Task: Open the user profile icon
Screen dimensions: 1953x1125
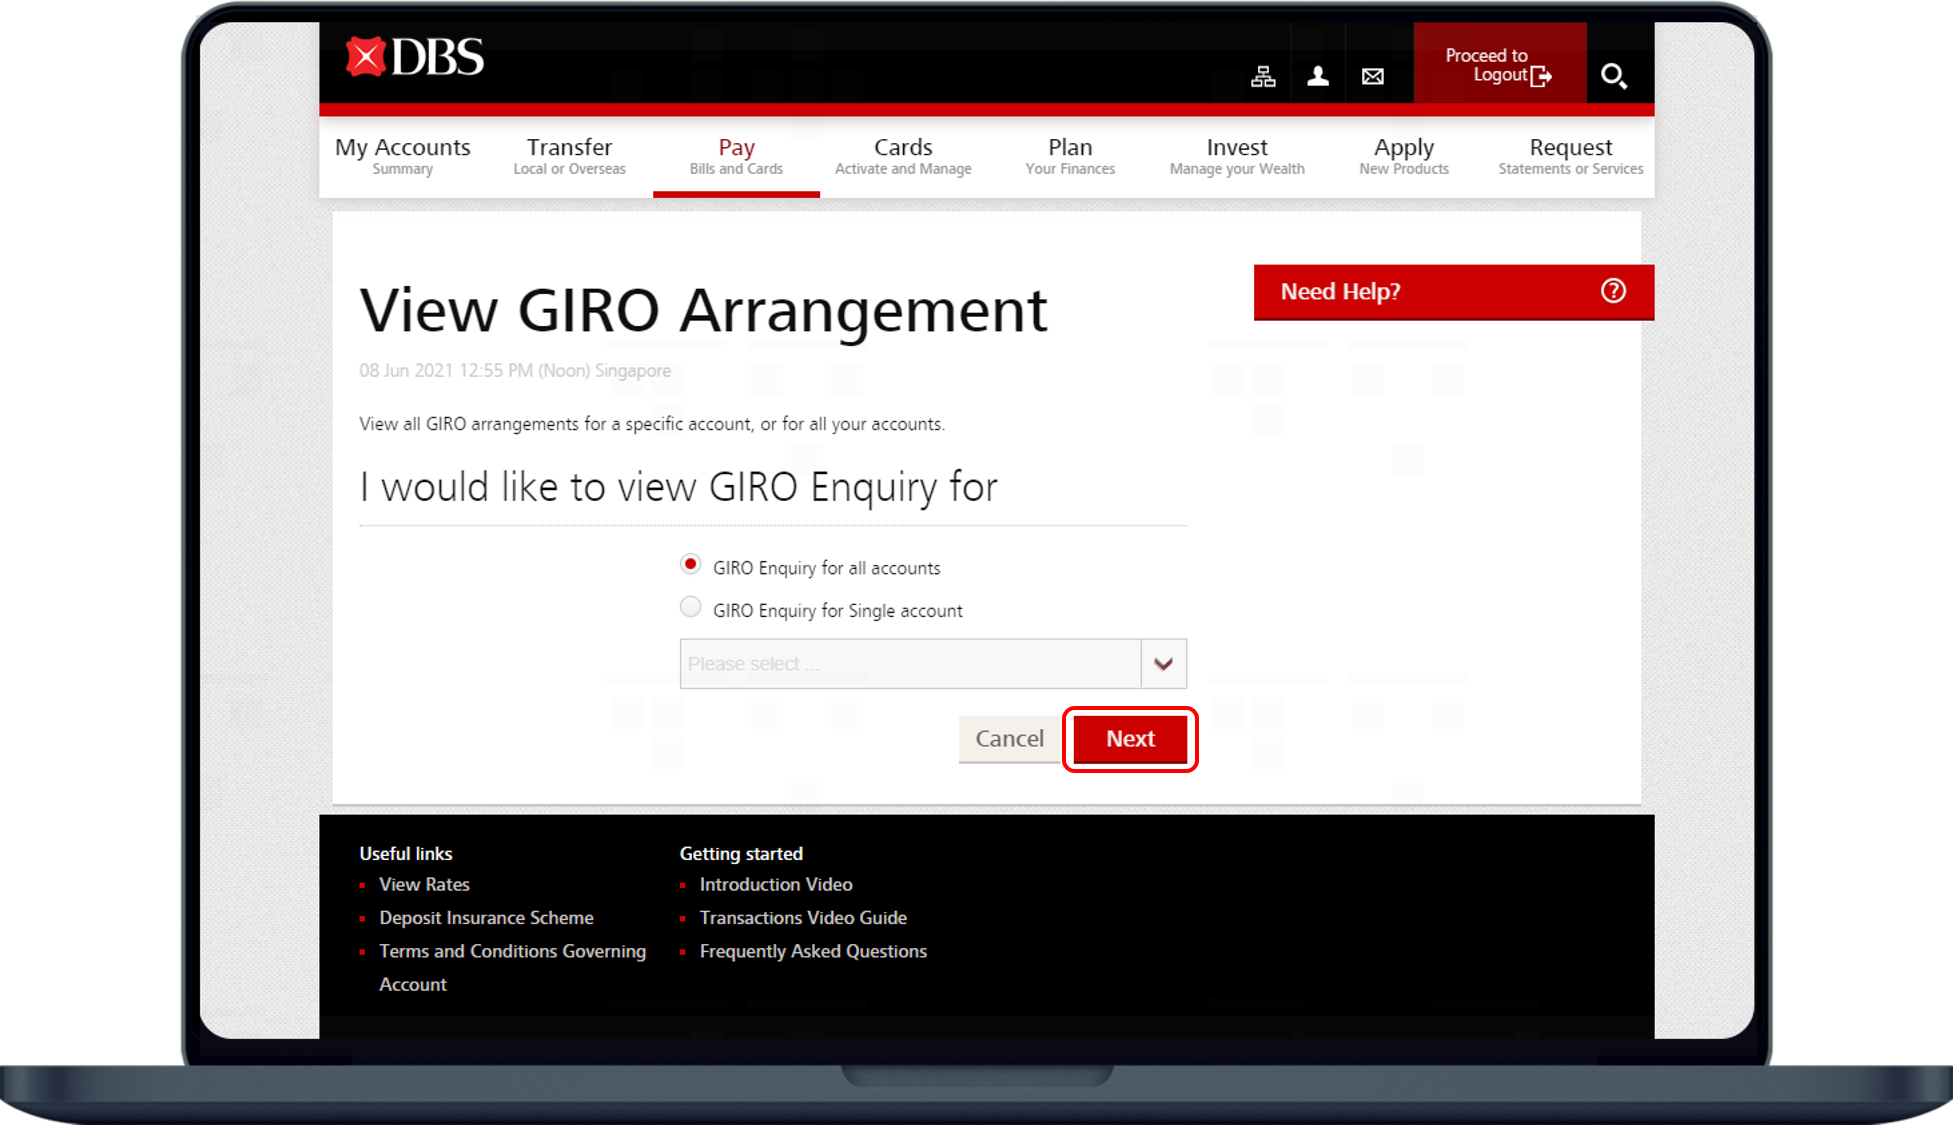Action: click(1318, 76)
